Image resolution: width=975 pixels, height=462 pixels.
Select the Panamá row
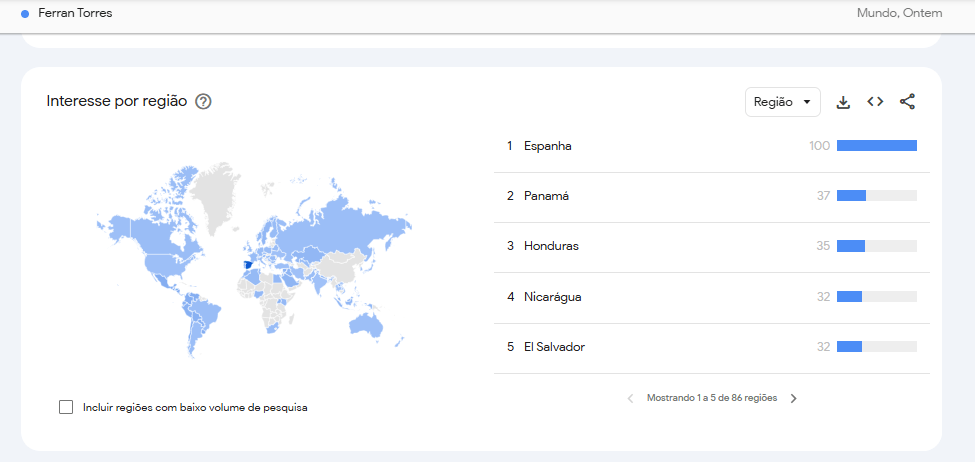(712, 196)
